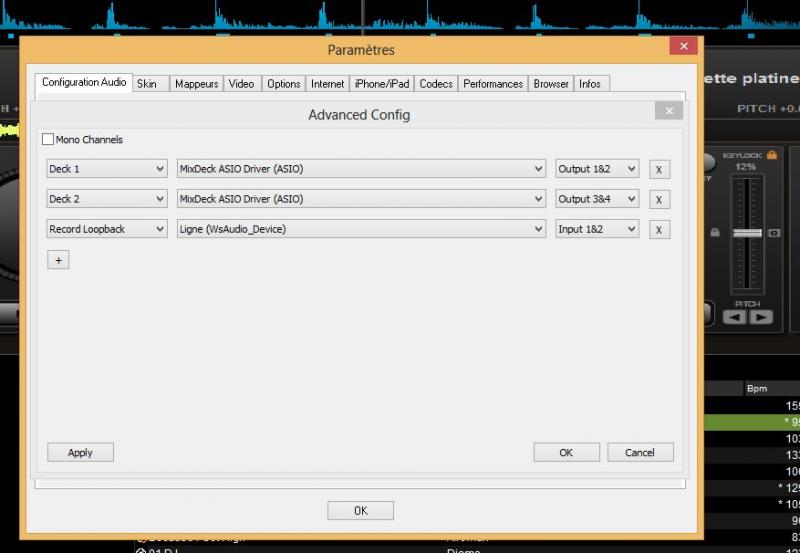Close the Advanced Config panel
Screen dimensions: 800x553
[x=669, y=111]
